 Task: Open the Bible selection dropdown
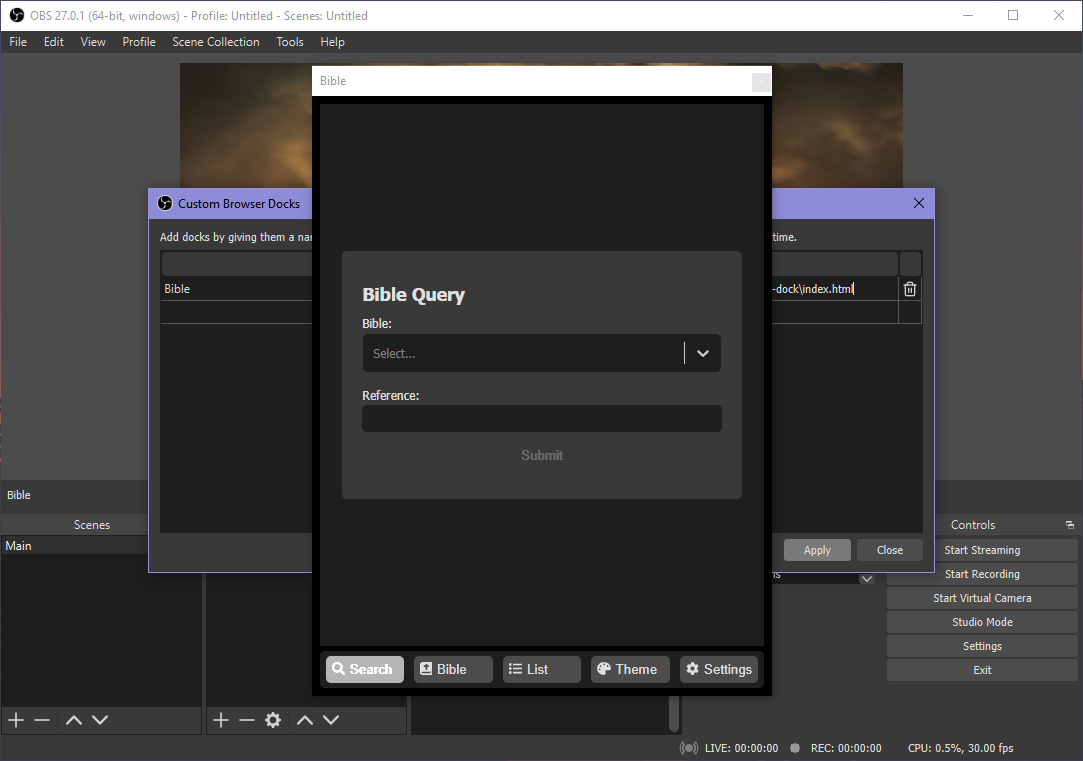[x=702, y=353]
